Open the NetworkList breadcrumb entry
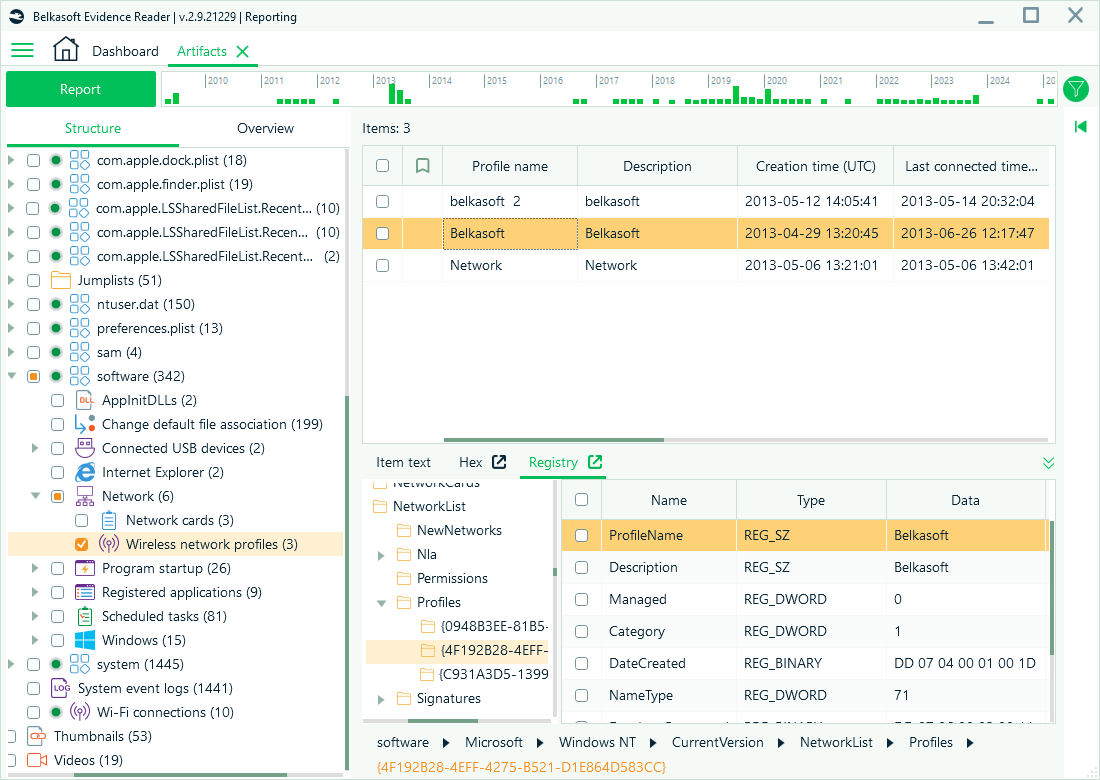This screenshot has height=780, width=1100. point(836,742)
